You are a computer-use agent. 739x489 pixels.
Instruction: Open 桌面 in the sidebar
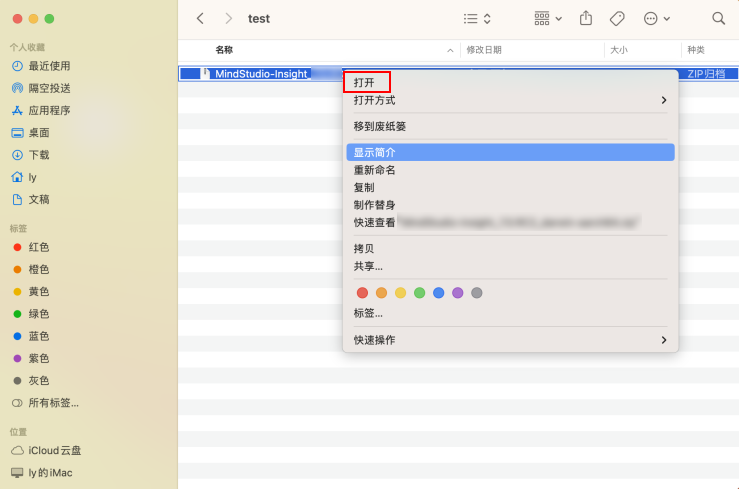[30, 133]
